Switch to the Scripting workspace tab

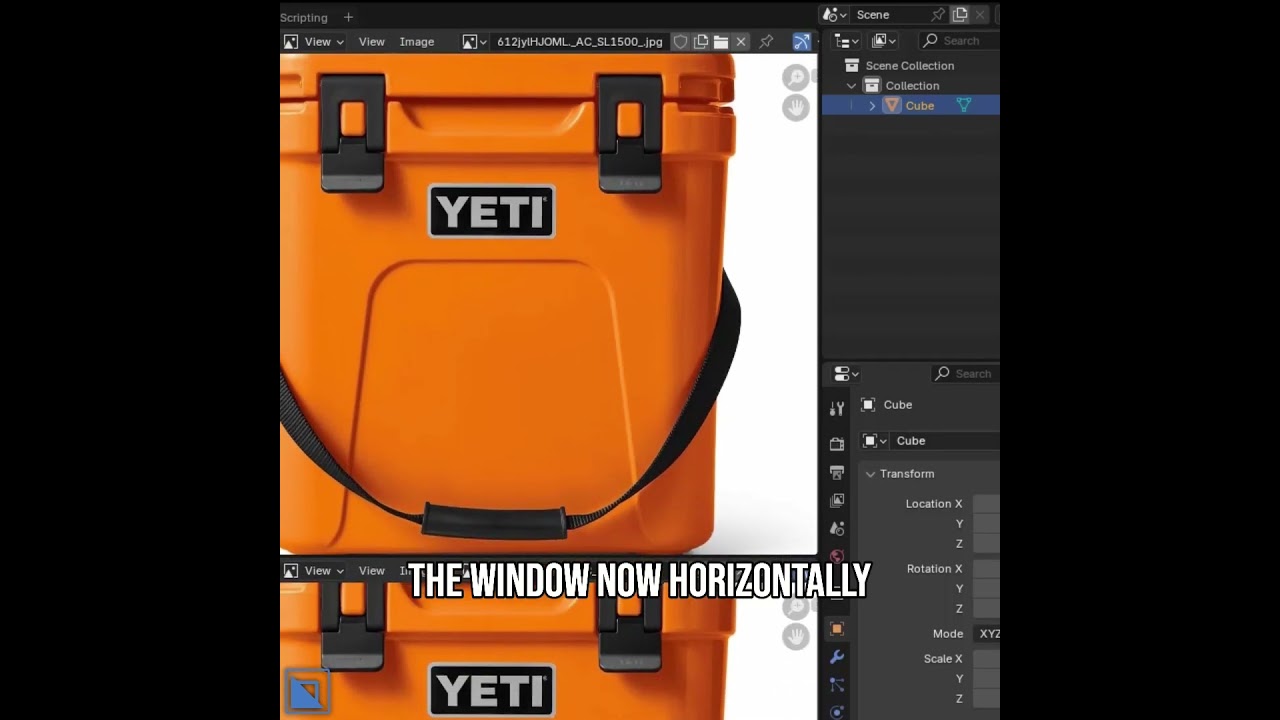click(304, 17)
